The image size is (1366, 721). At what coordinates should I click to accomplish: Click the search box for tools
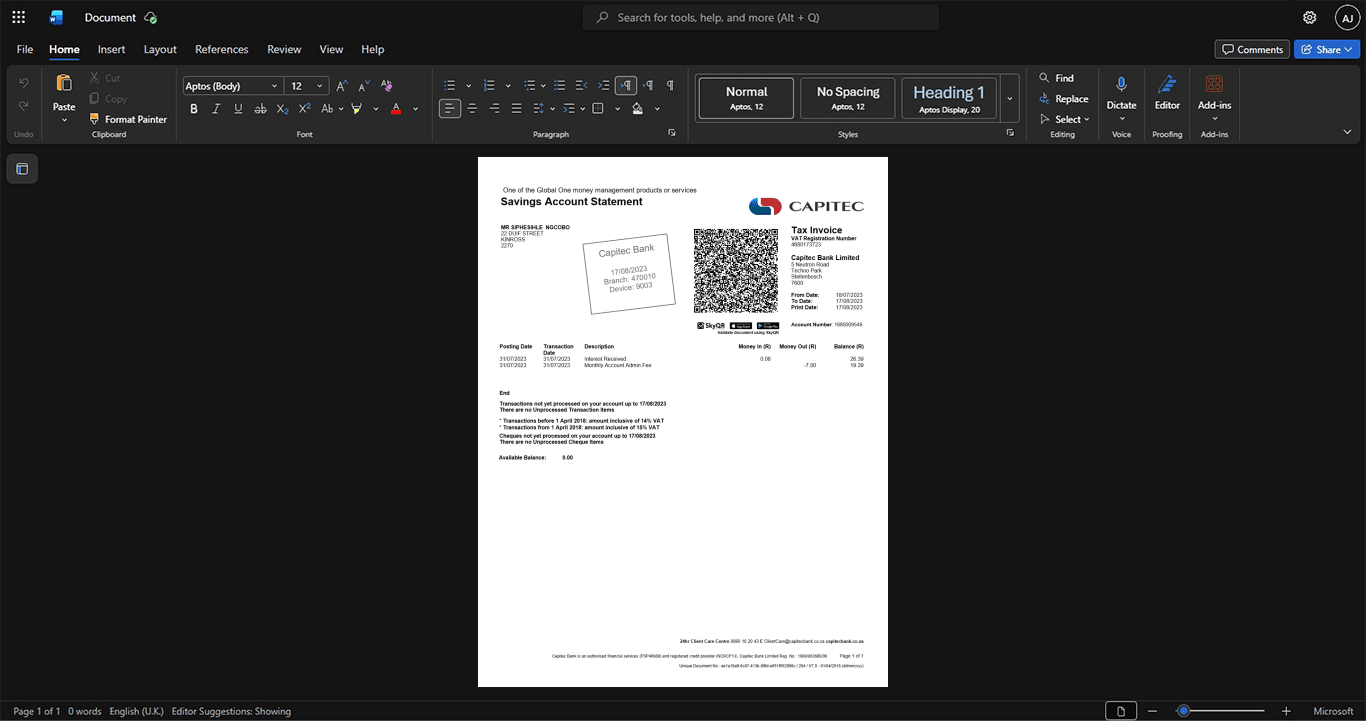click(761, 17)
